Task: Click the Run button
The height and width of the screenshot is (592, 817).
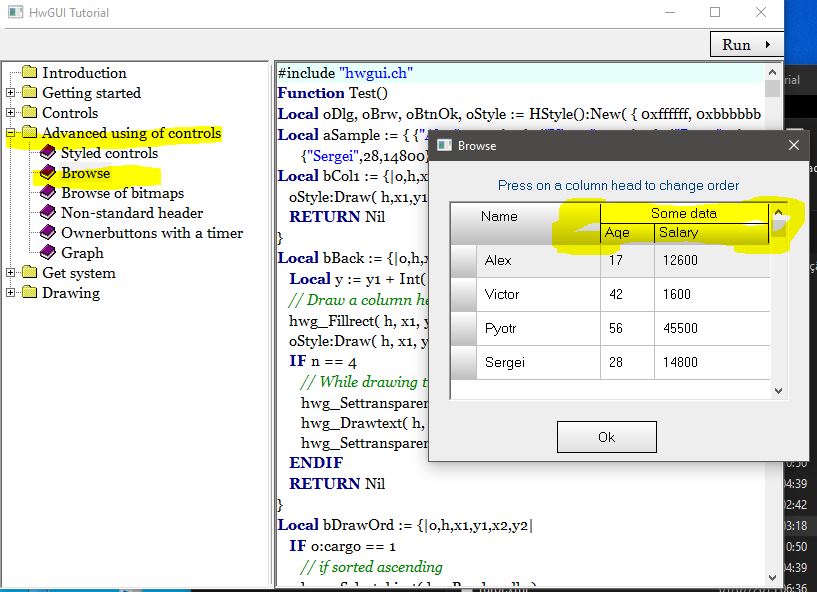Action: pyautogui.click(x=746, y=44)
